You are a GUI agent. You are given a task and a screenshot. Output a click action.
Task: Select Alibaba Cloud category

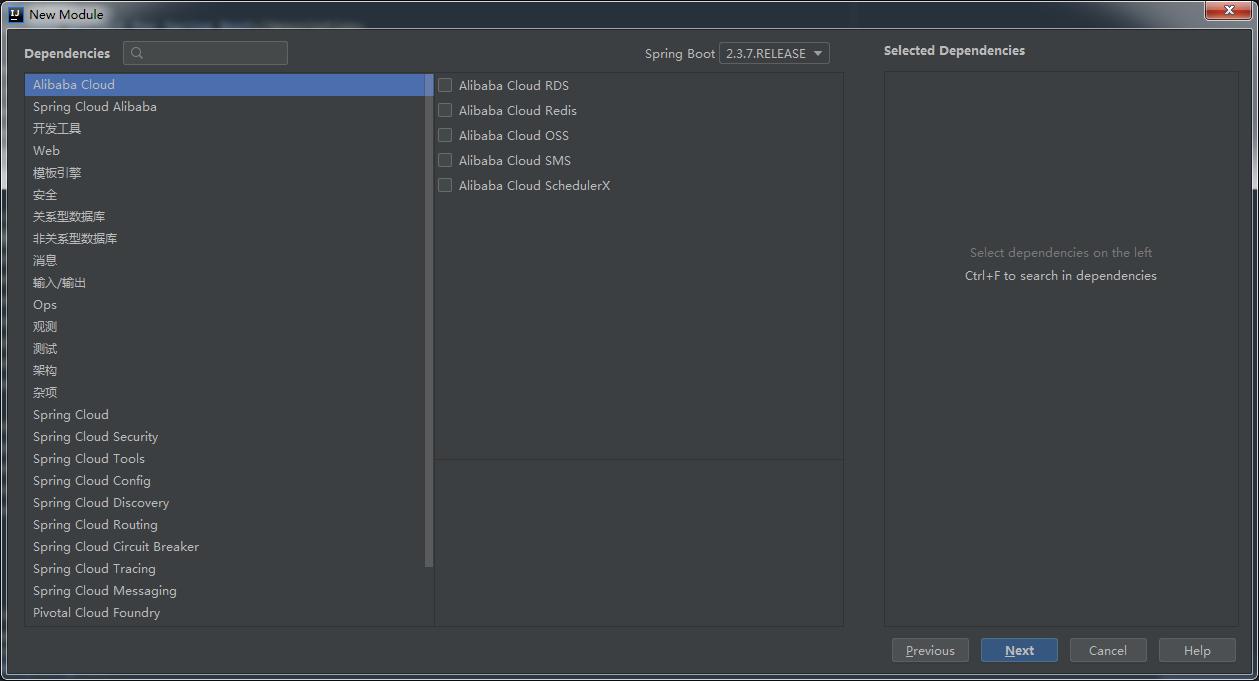[225, 85]
